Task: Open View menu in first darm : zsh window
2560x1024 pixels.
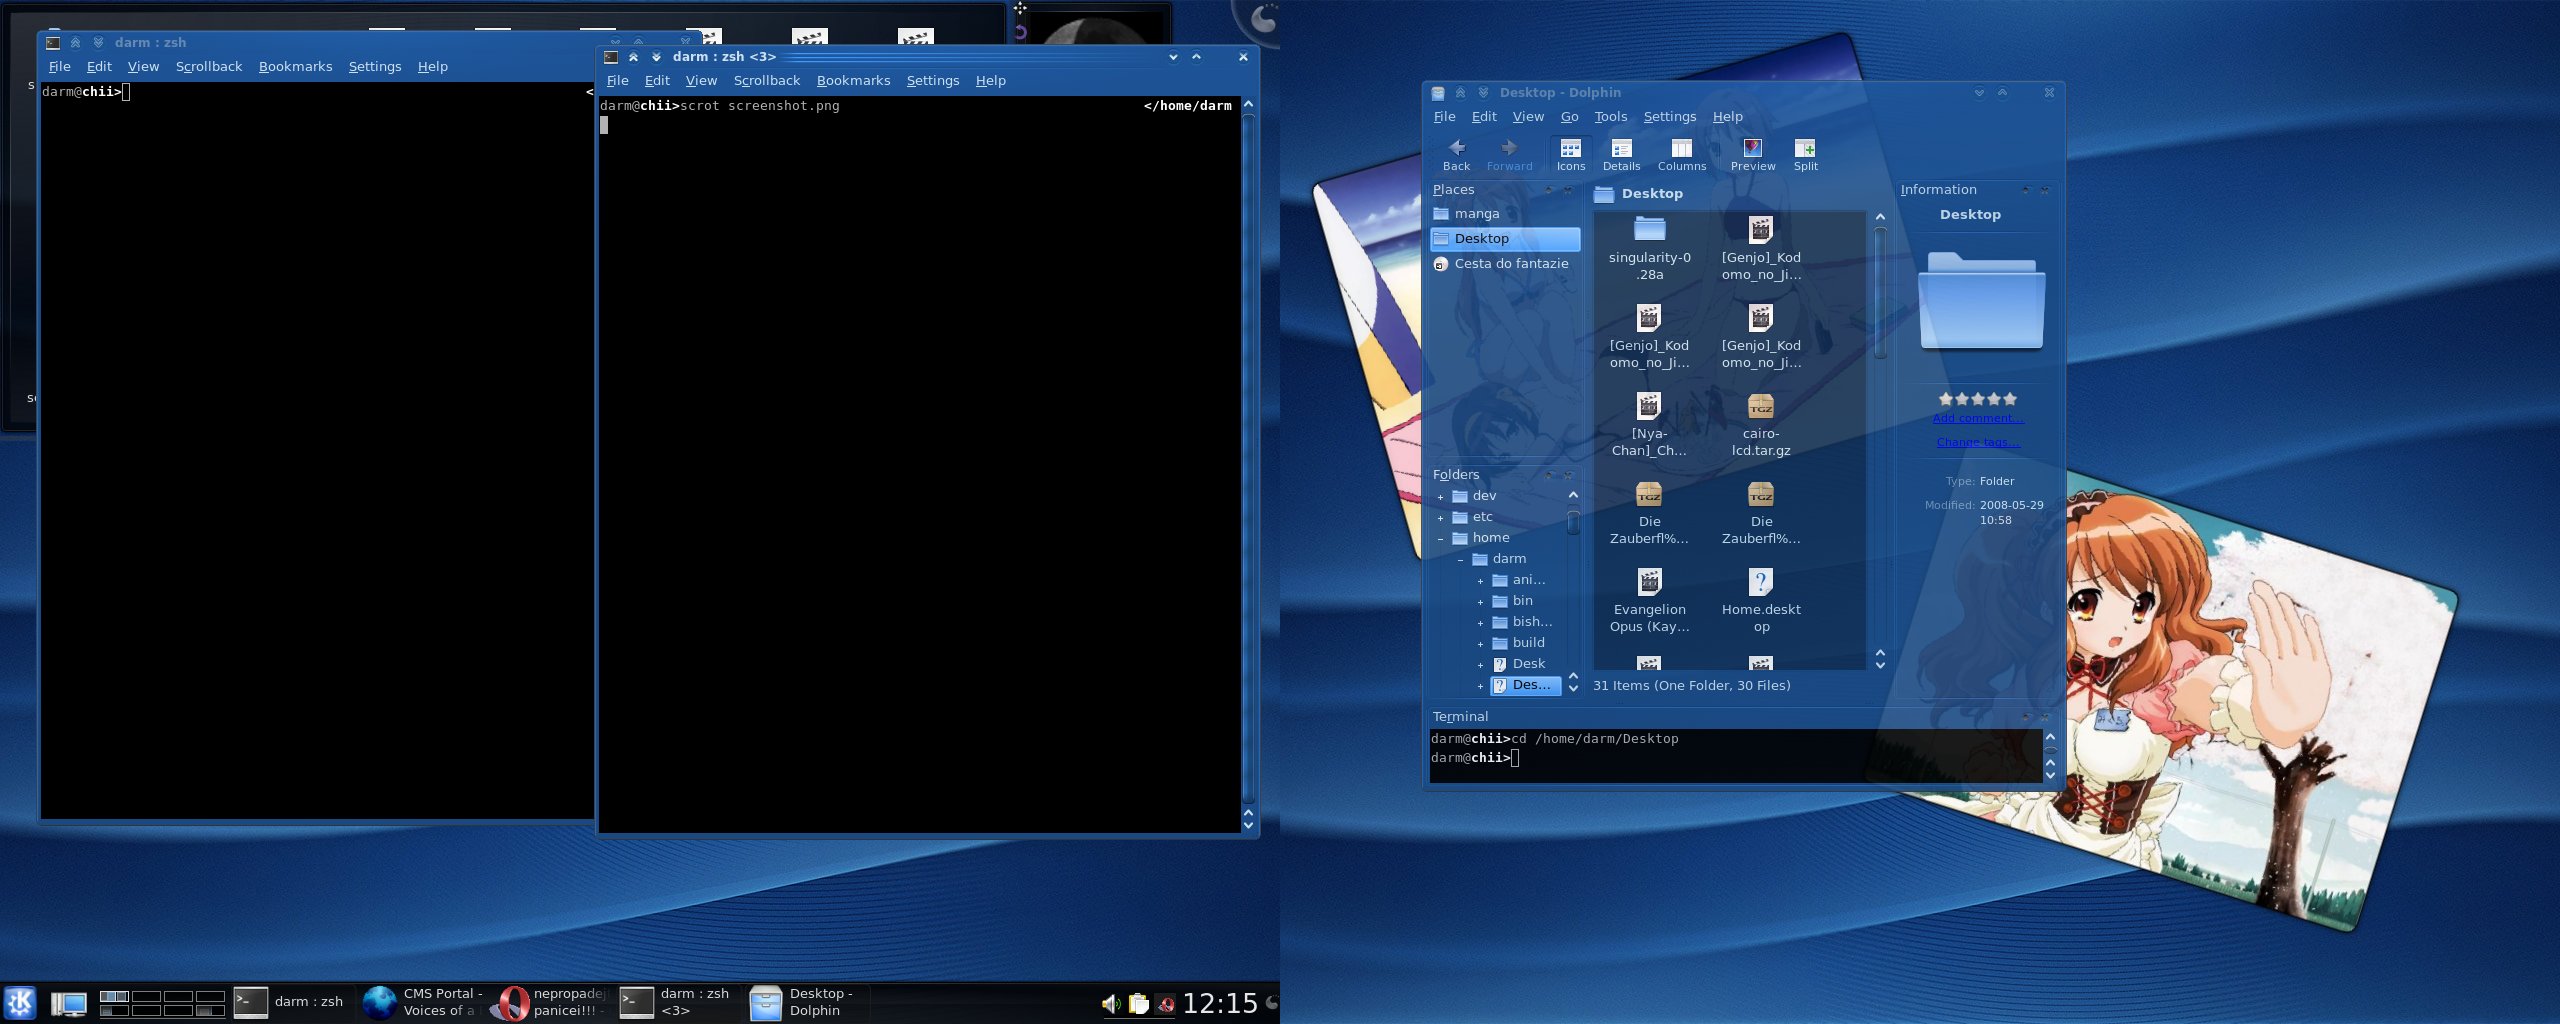Action: pyautogui.click(x=143, y=67)
